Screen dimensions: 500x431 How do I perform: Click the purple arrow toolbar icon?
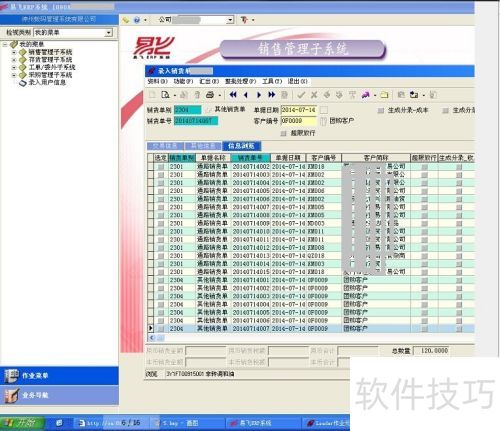tap(366, 95)
